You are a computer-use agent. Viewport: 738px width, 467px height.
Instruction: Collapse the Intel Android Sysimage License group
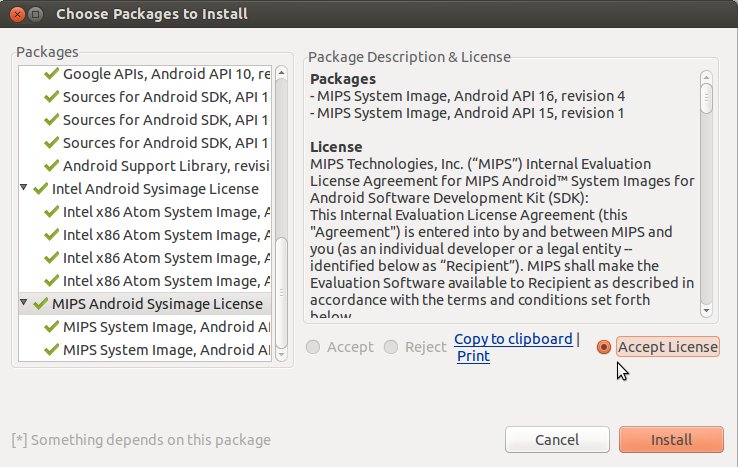pos(24,187)
